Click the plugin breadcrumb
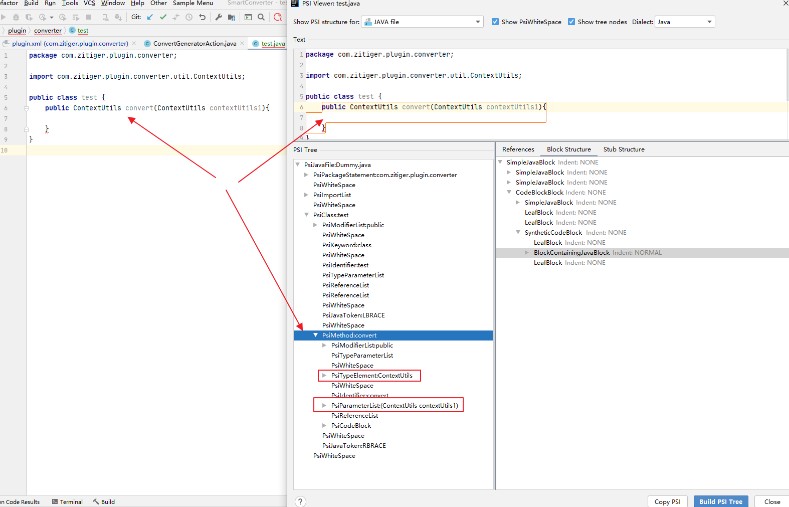Image resolution: width=789 pixels, height=507 pixels. (17, 31)
